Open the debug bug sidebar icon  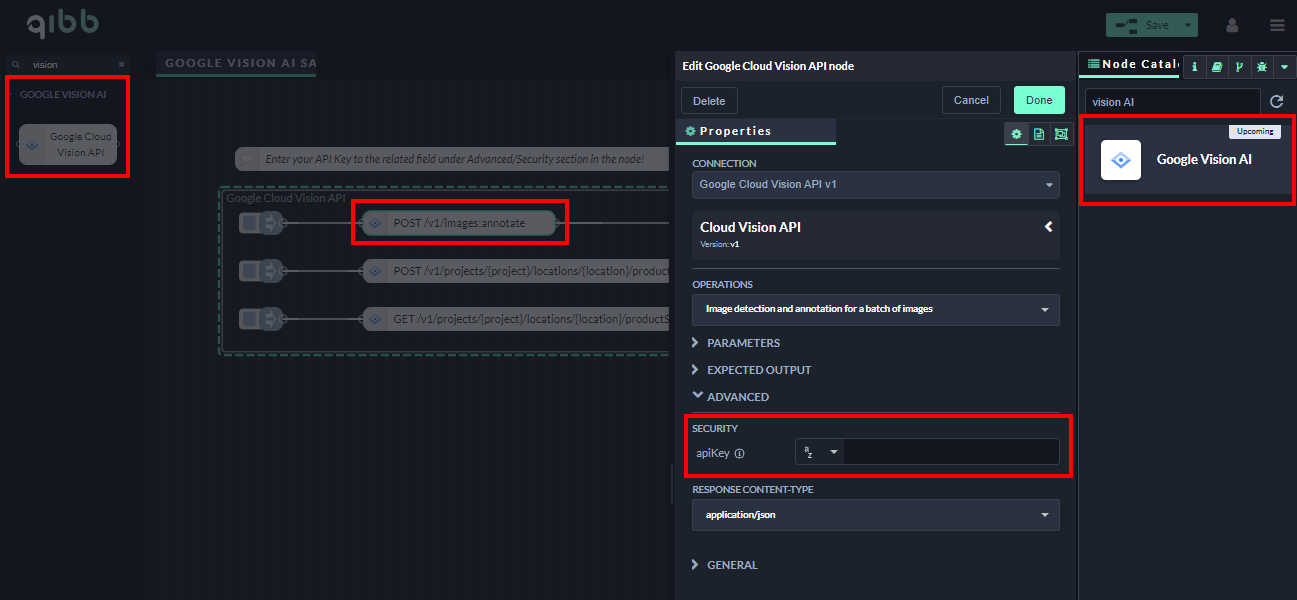click(1261, 67)
